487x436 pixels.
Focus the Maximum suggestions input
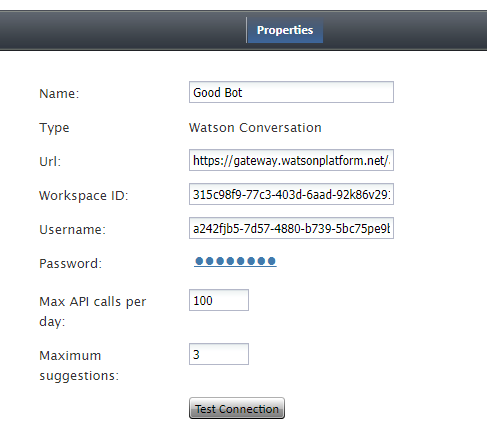pos(219,354)
